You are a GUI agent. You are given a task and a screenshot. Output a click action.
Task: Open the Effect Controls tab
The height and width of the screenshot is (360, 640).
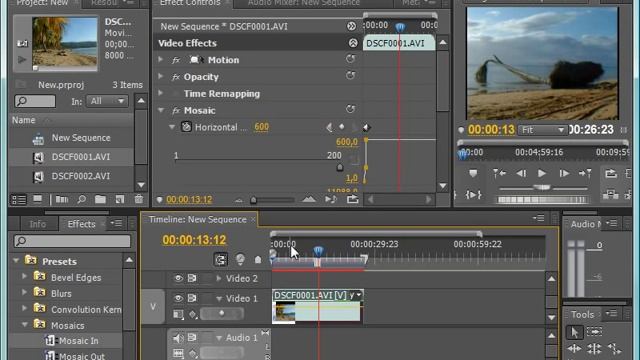tap(190, 3)
